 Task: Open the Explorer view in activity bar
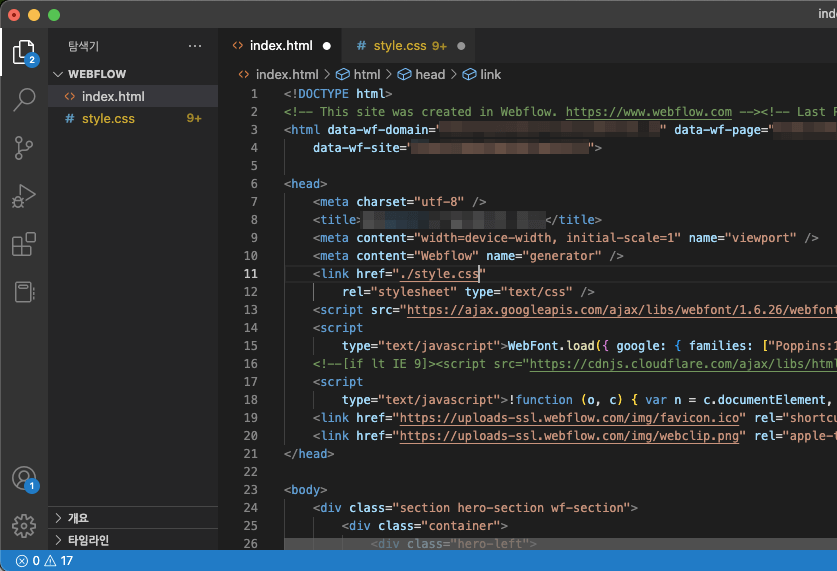[x=24, y=52]
